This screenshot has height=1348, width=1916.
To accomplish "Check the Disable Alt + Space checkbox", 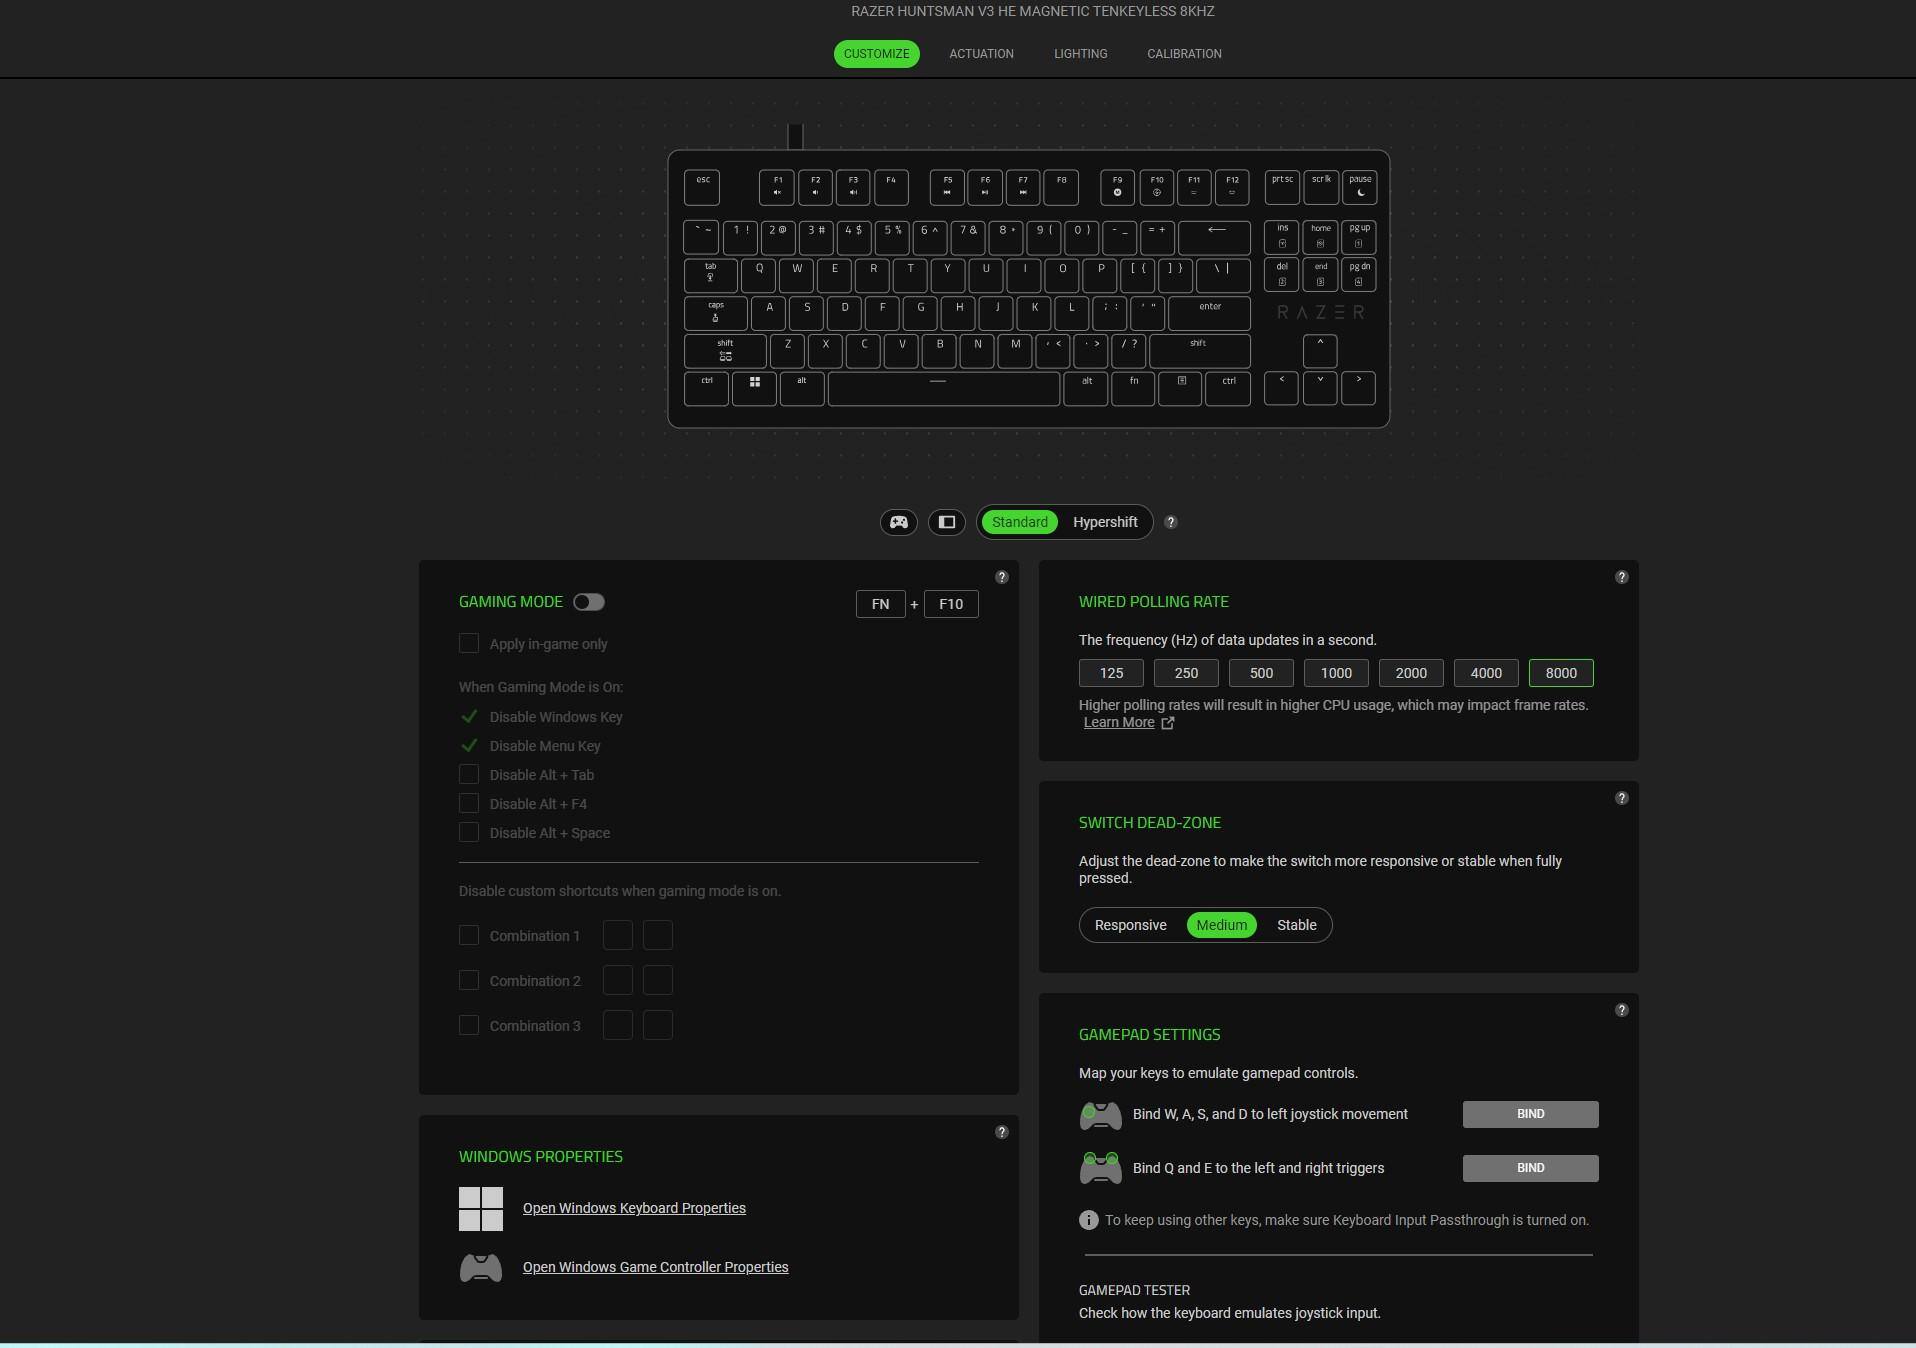I will click(x=469, y=832).
